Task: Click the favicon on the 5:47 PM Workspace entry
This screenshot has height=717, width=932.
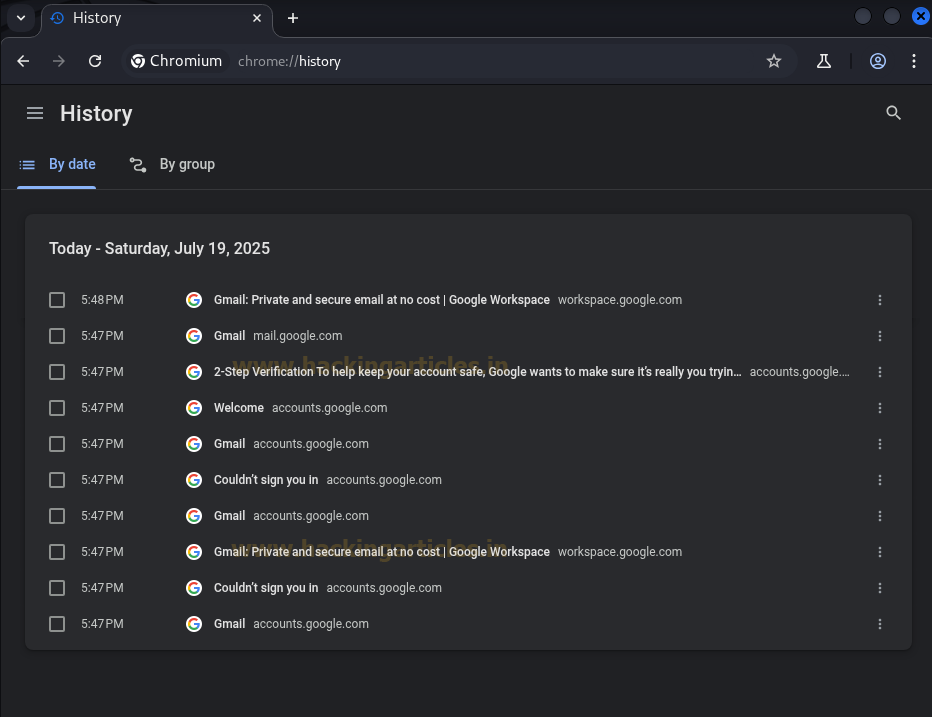Action: (x=194, y=552)
